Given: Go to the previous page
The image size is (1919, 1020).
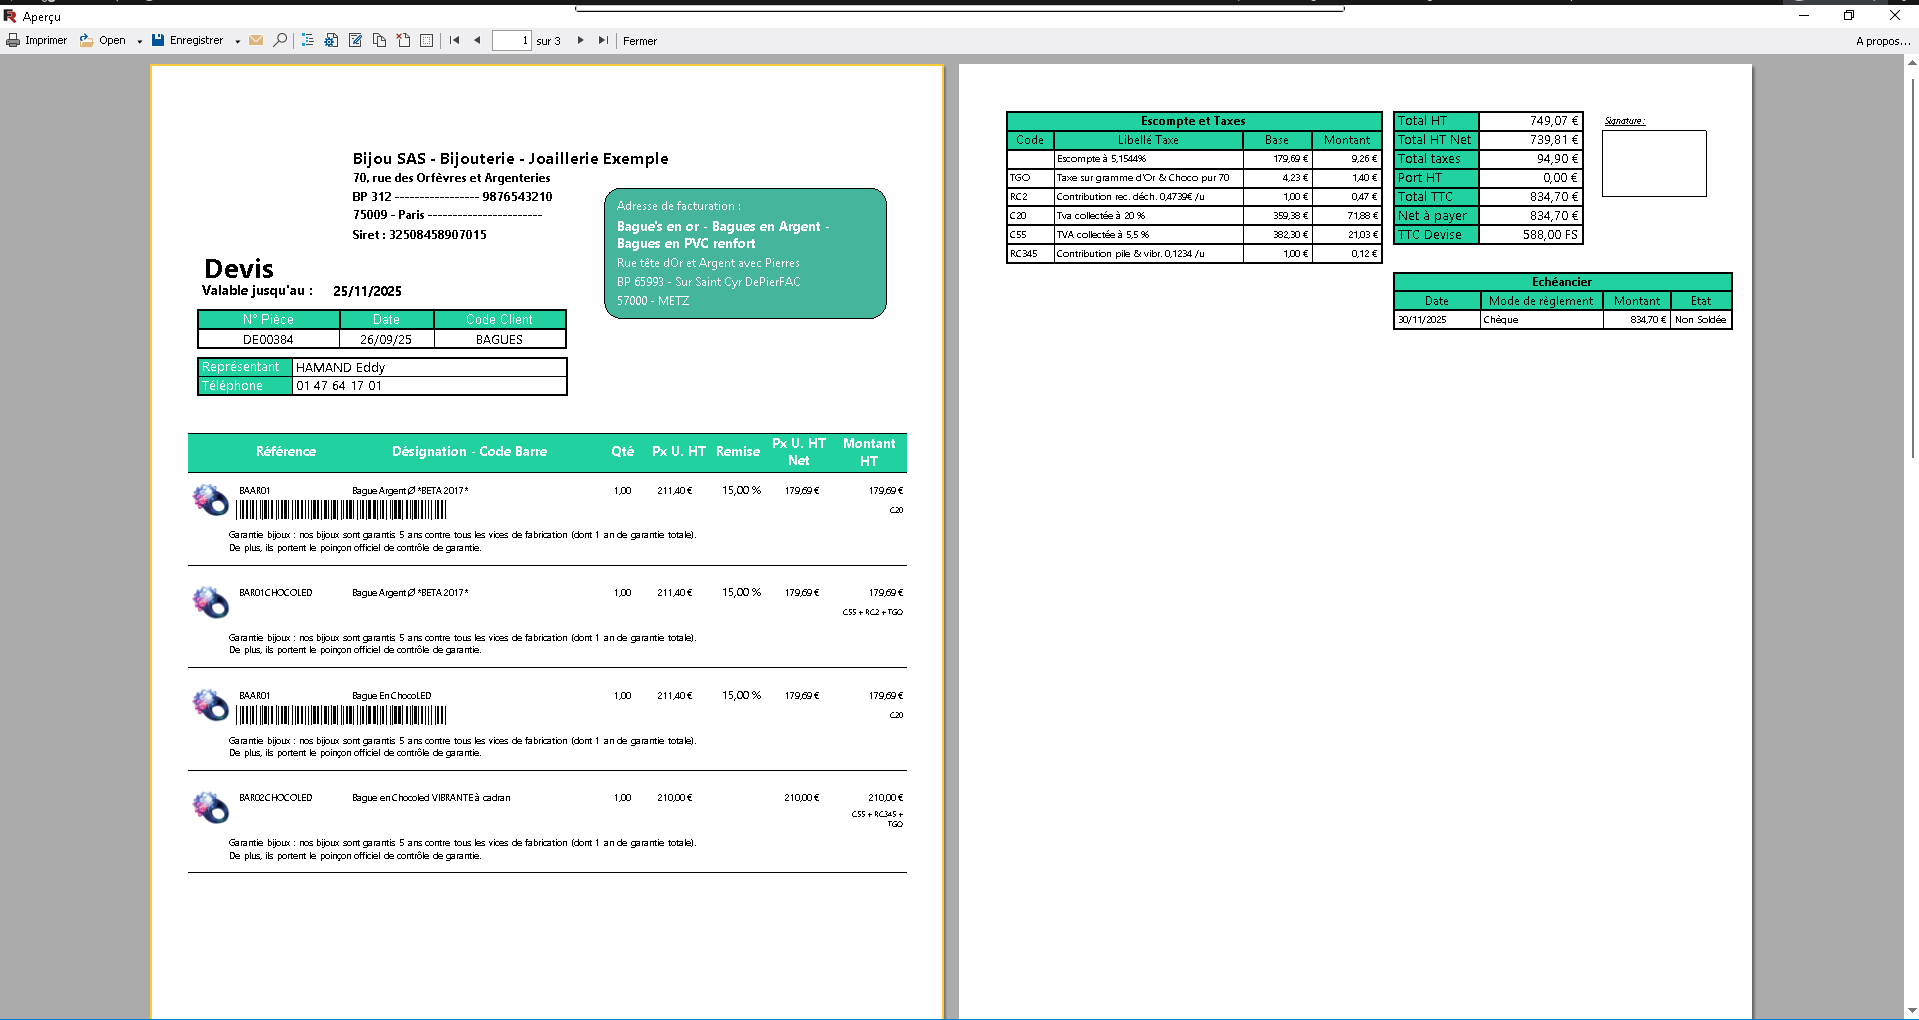Looking at the screenshot, I should click(x=477, y=41).
